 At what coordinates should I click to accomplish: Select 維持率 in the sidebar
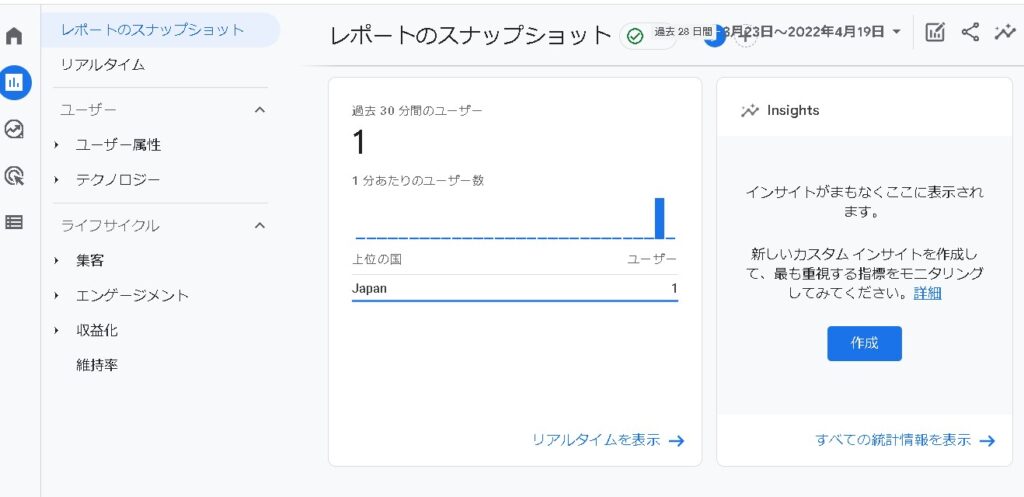(x=97, y=365)
